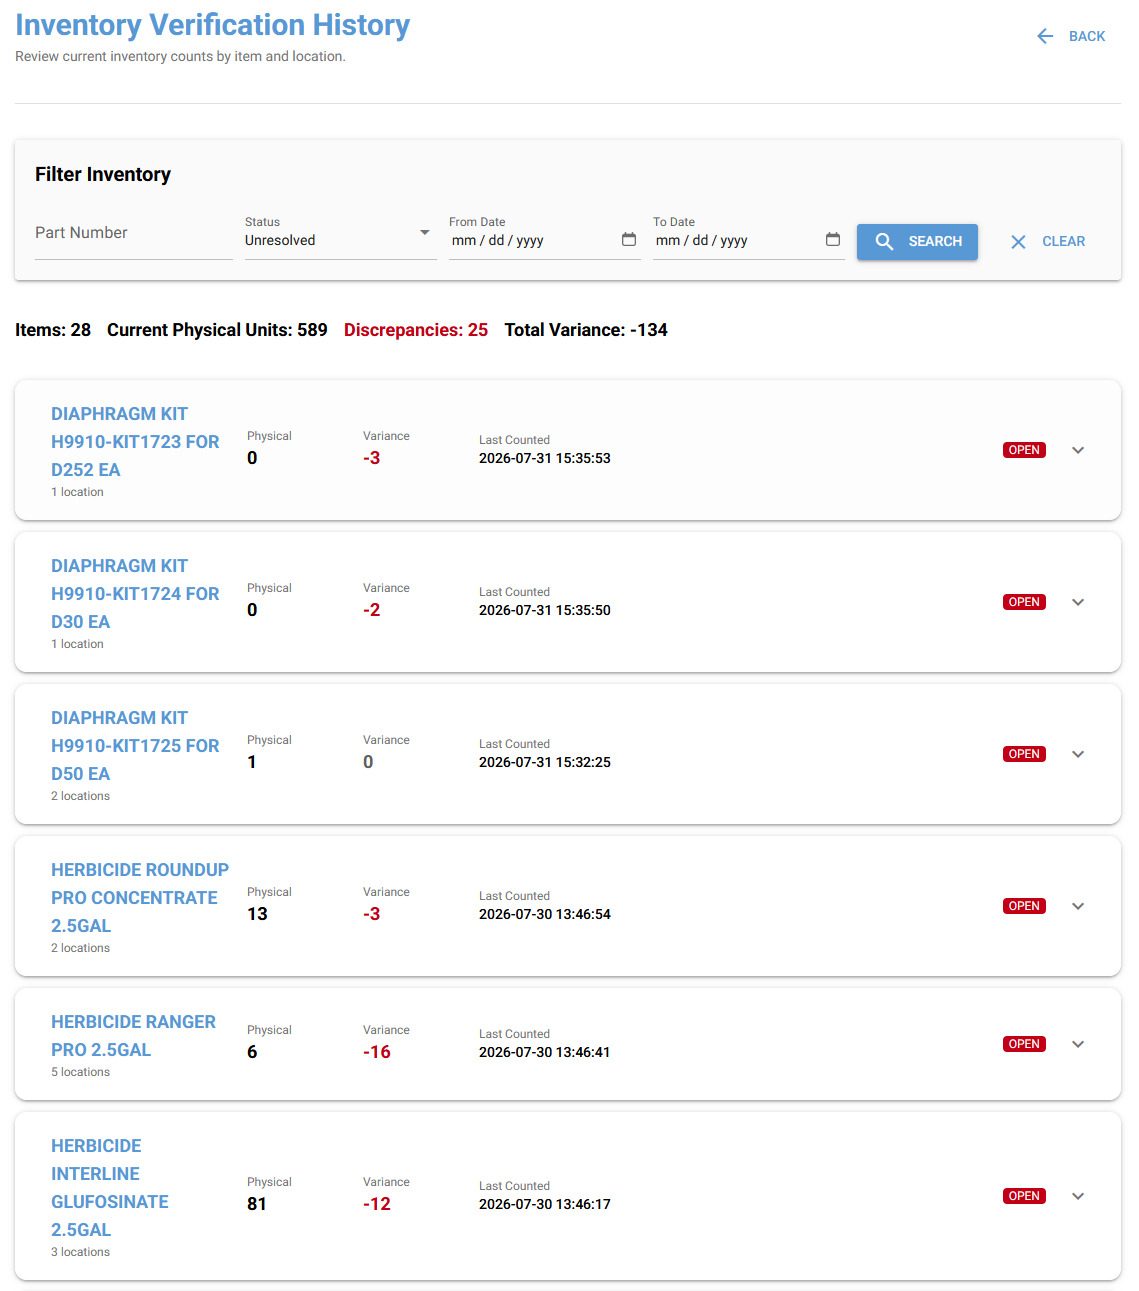Click the X icon beside Clear

click(1018, 242)
